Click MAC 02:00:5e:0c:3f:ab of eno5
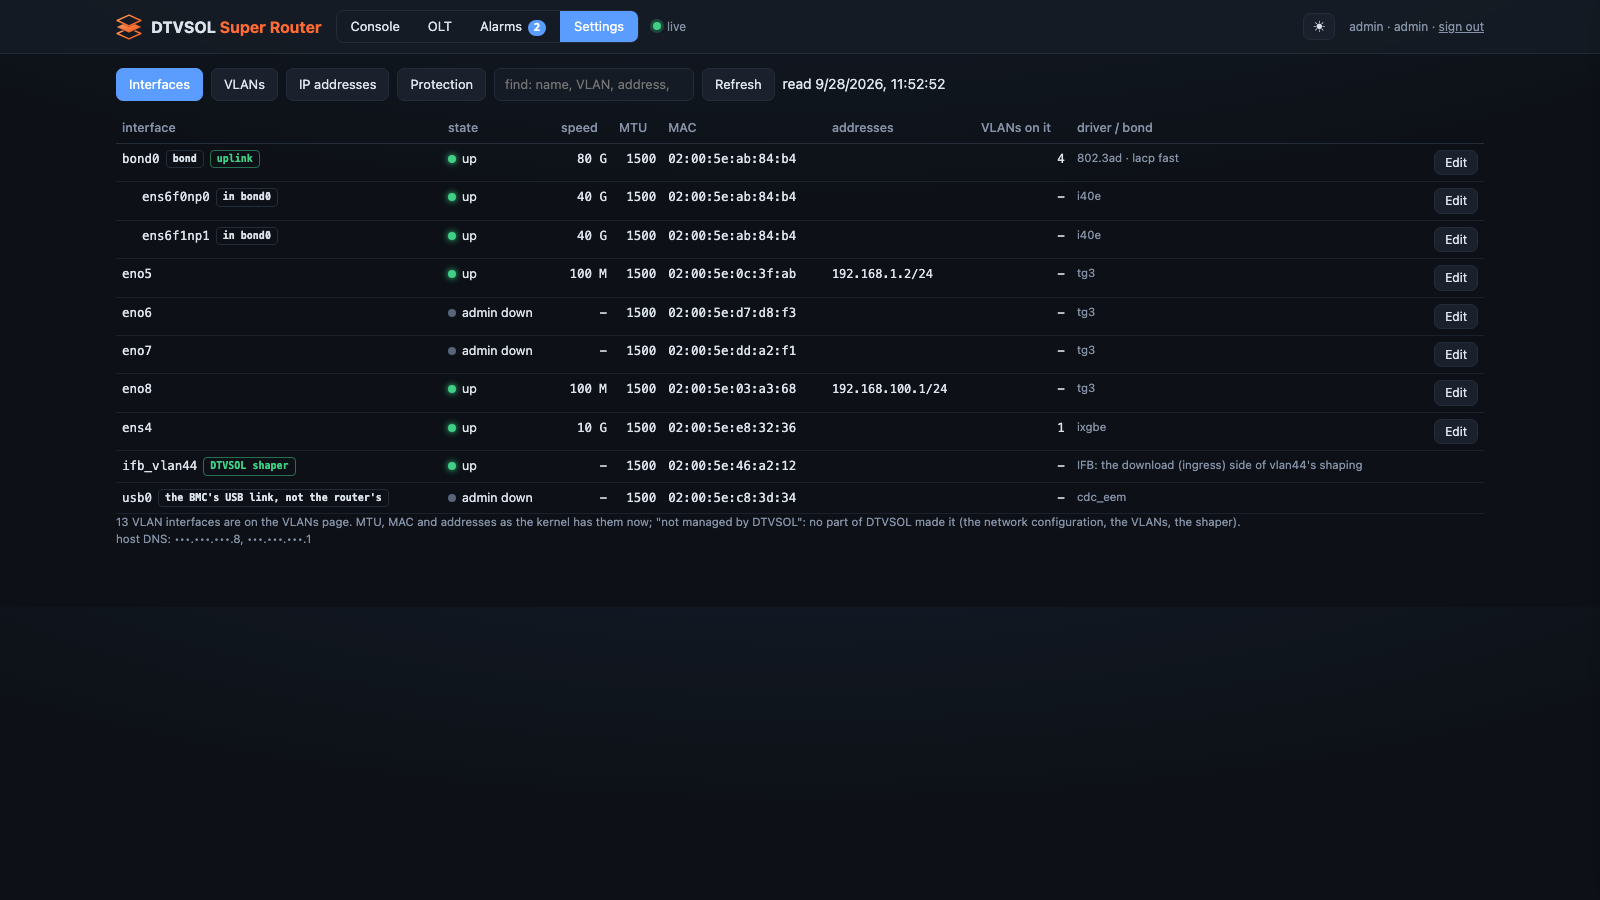The height and width of the screenshot is (900, 1600). tap(732, 274)
